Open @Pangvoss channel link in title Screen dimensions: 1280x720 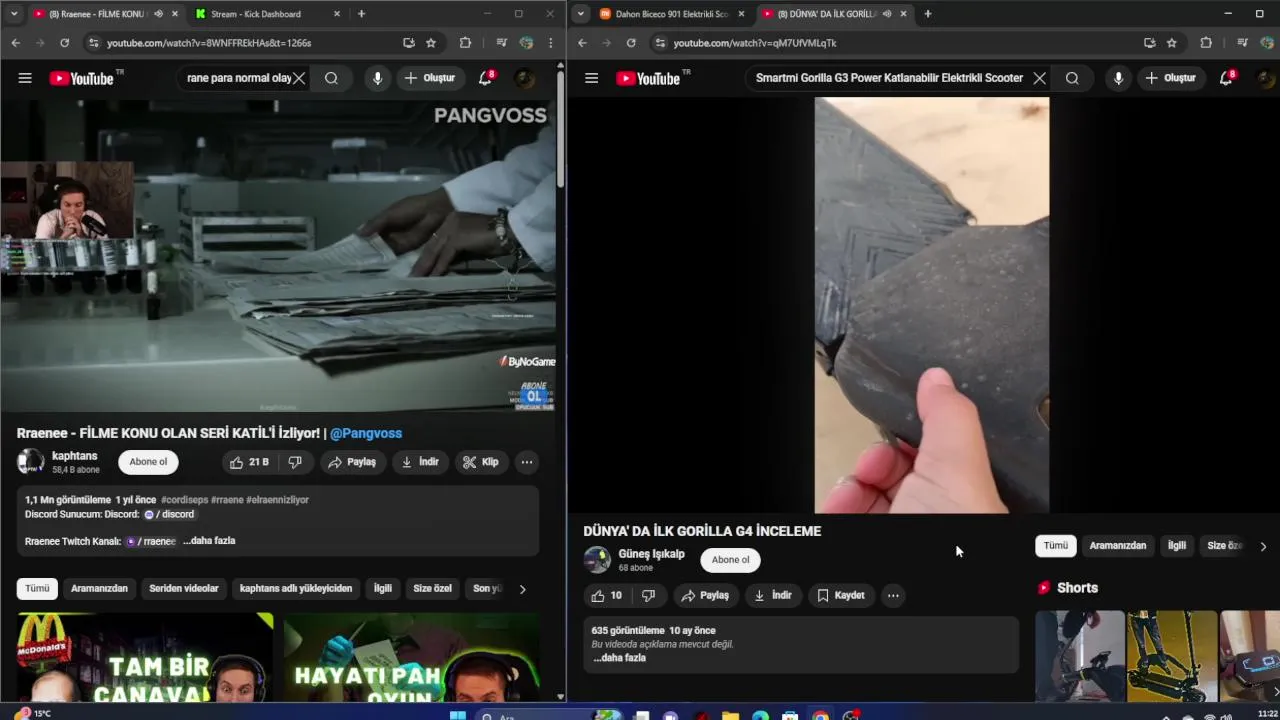(366, 433)
